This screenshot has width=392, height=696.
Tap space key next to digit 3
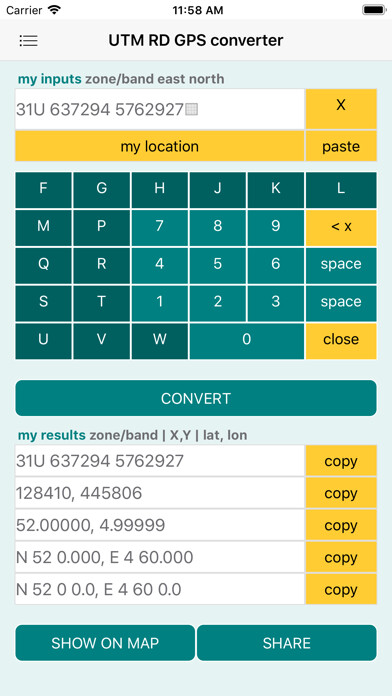pyautogui.click(x=341, y=303)
